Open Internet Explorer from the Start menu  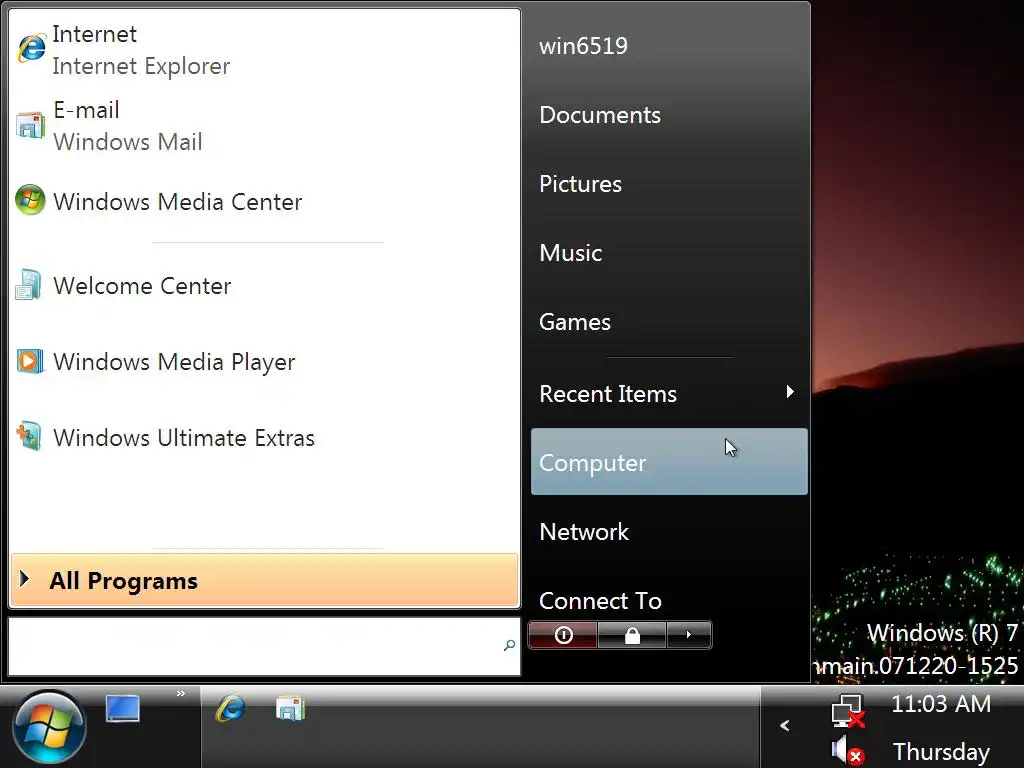tap(264, 50)
